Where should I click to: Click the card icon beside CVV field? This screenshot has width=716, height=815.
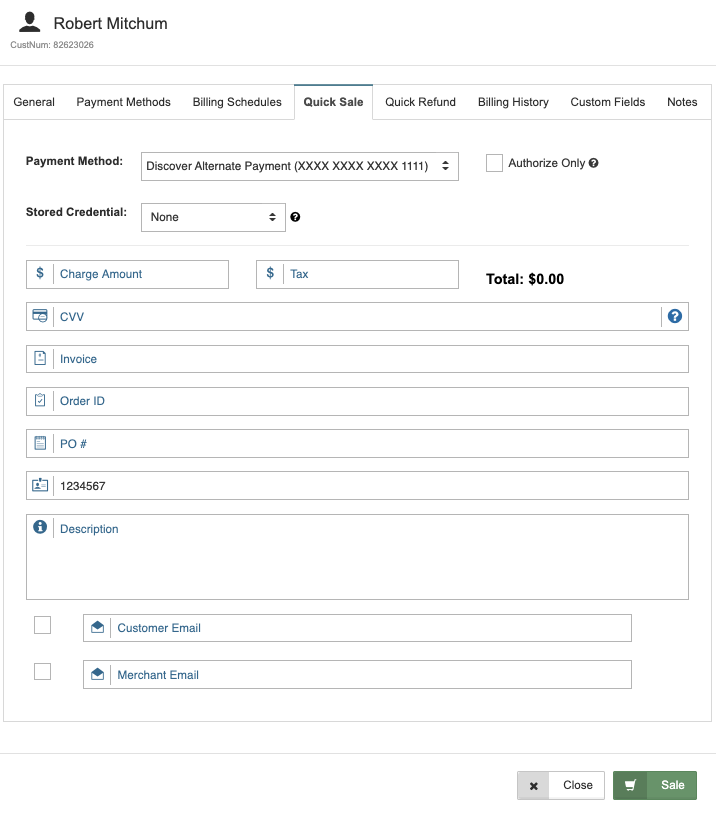click(40, 315)
